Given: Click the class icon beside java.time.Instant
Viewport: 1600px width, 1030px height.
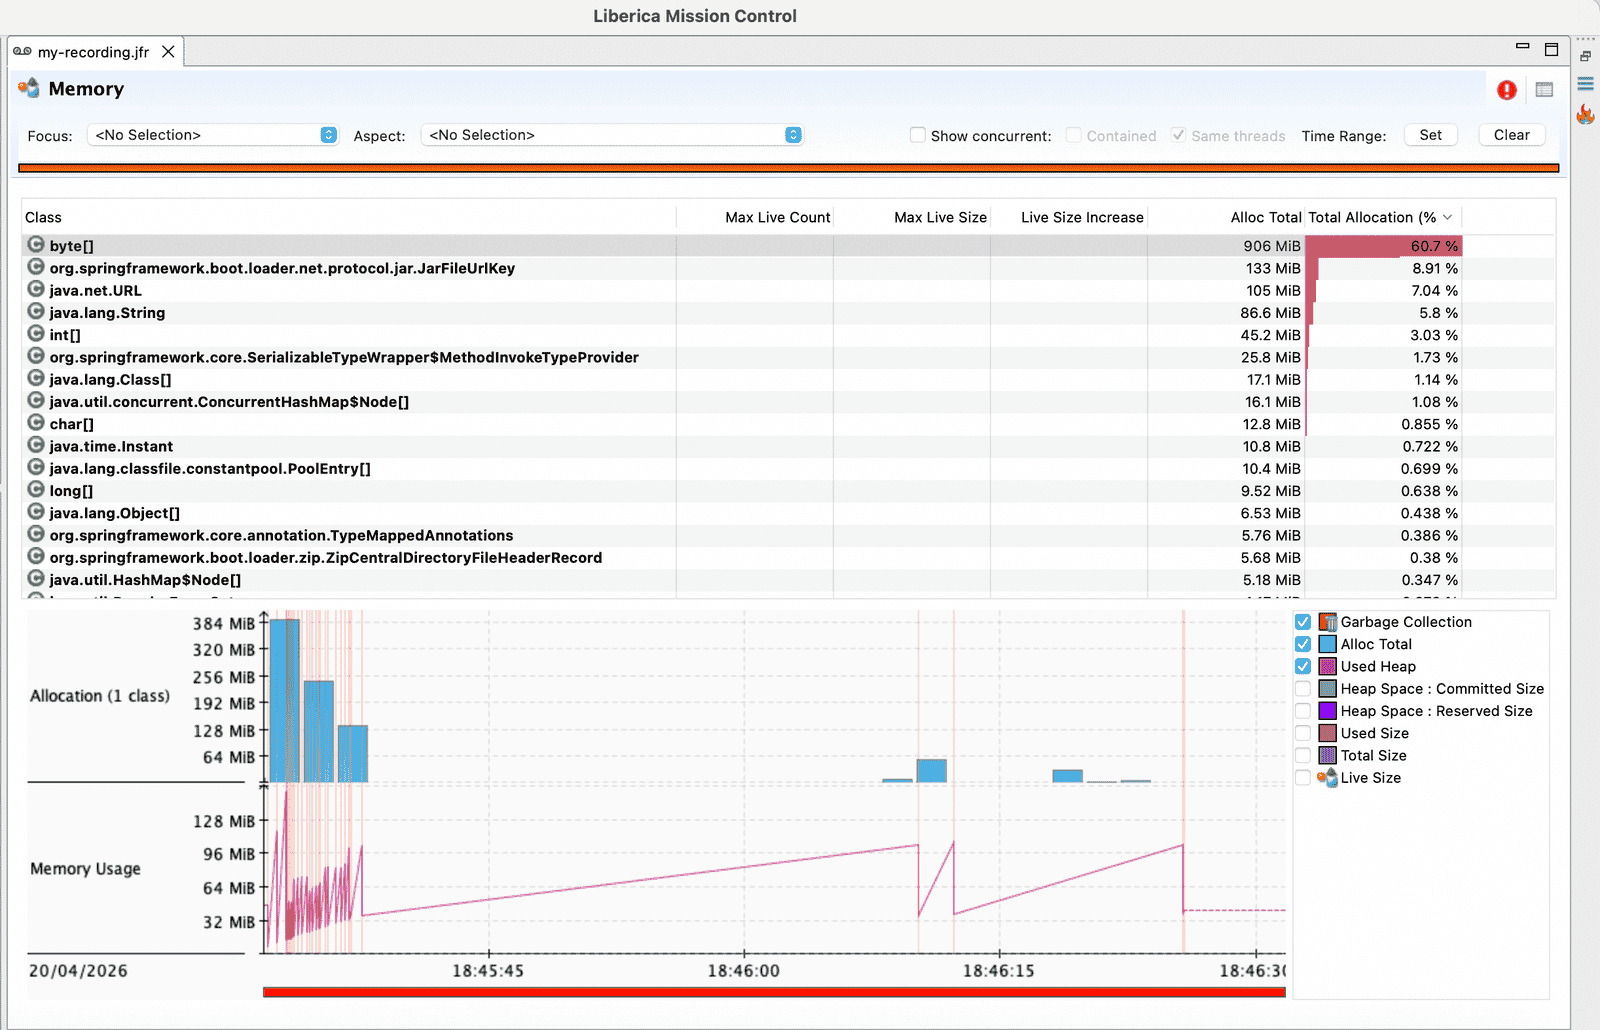Looking at the screenshot, I should click(x=36, y=445).
